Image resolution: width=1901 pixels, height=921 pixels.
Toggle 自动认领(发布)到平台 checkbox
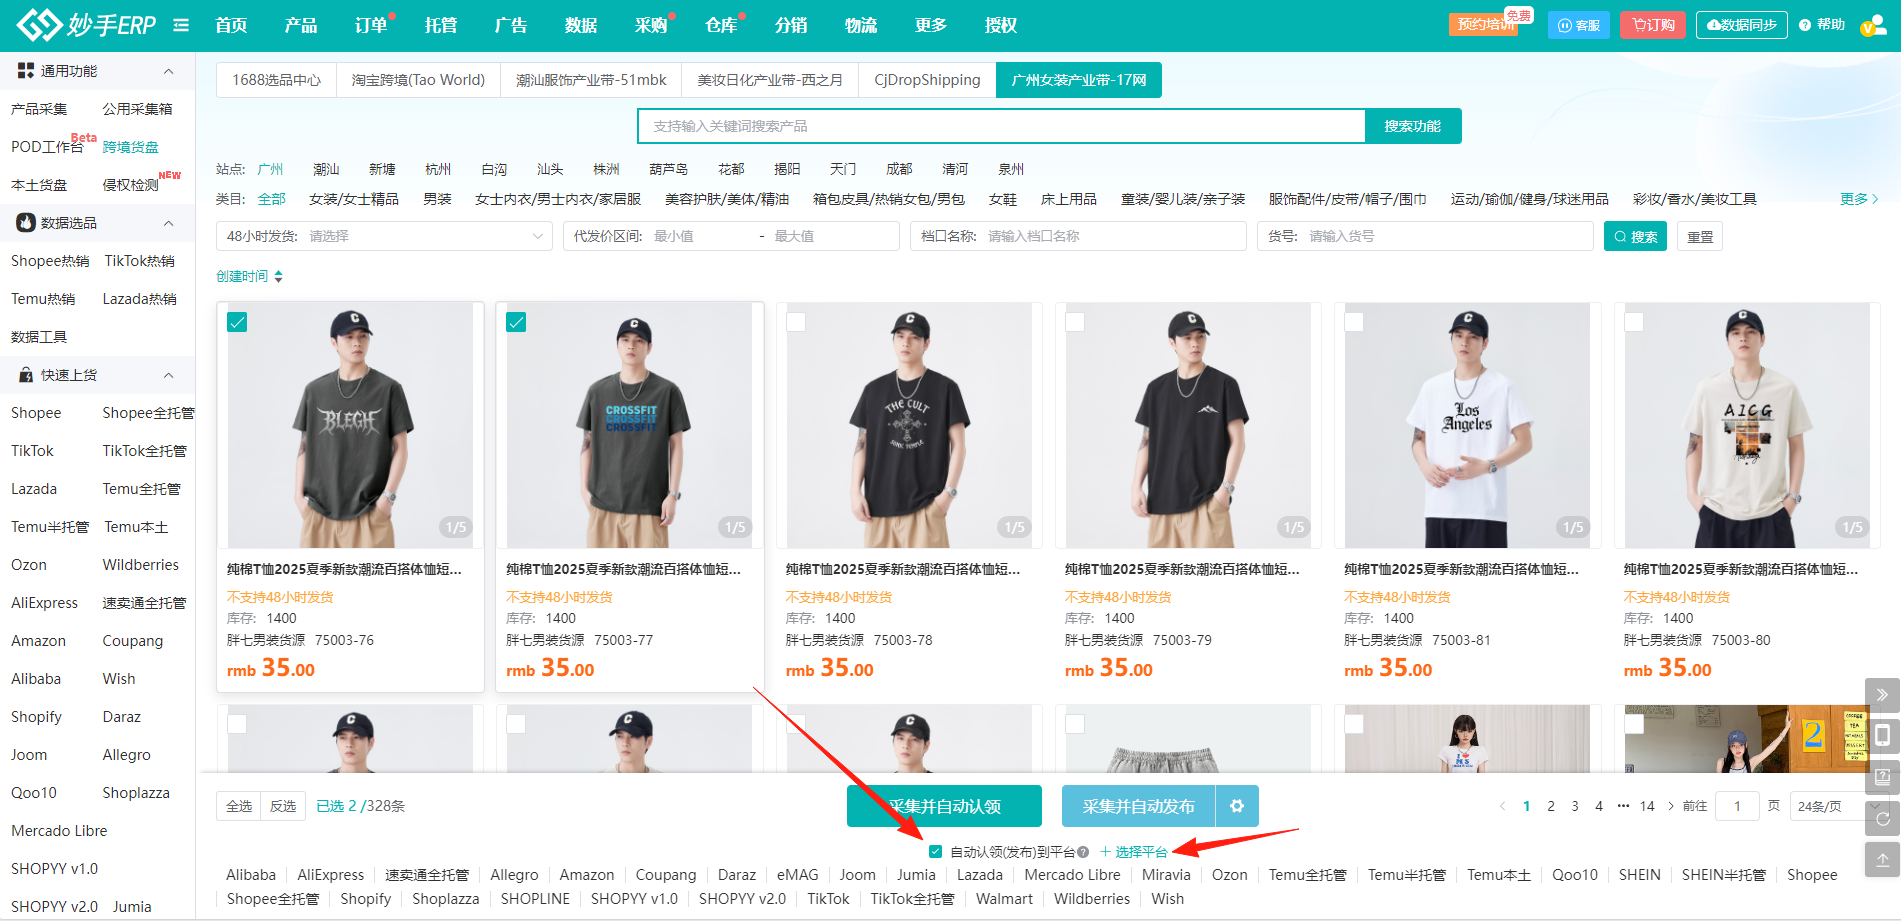click(x=935, y=852)
